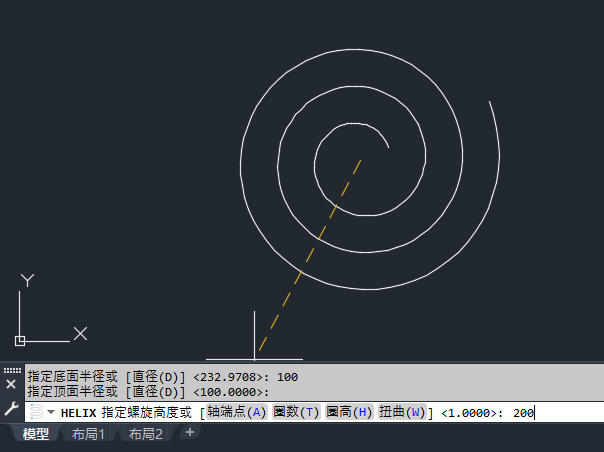
Task: Switch to the 模型 tab
Action: [36, 434]
